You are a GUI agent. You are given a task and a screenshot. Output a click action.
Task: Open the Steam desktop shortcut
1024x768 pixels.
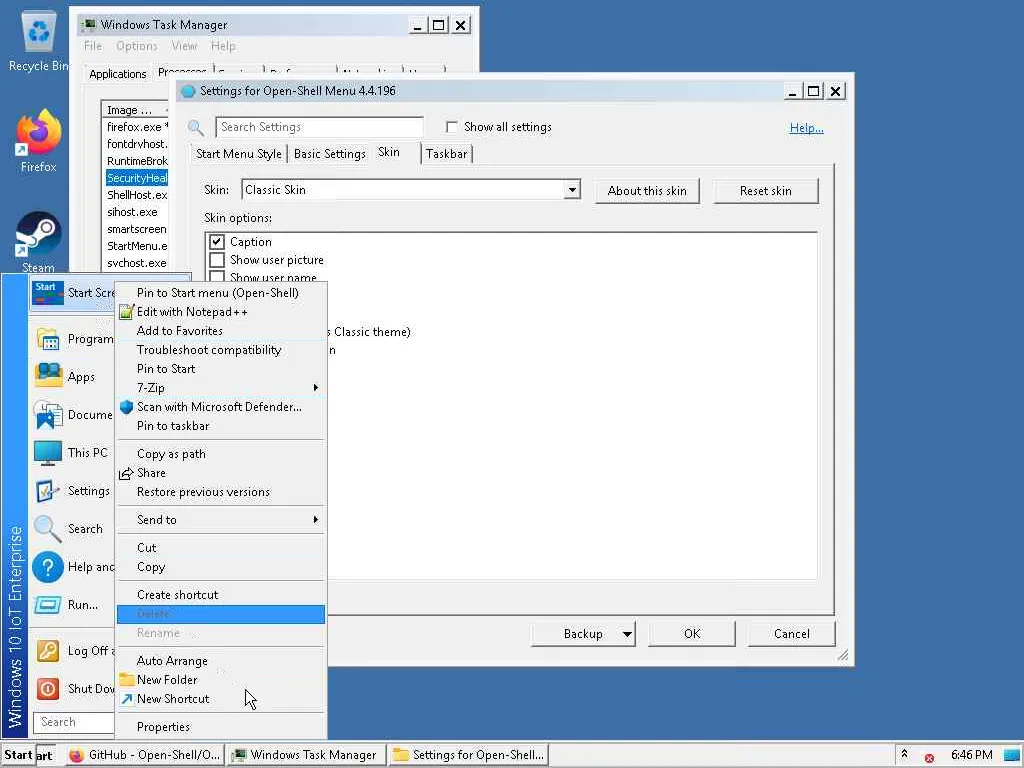pyautogui.click(x=38, y=242)
